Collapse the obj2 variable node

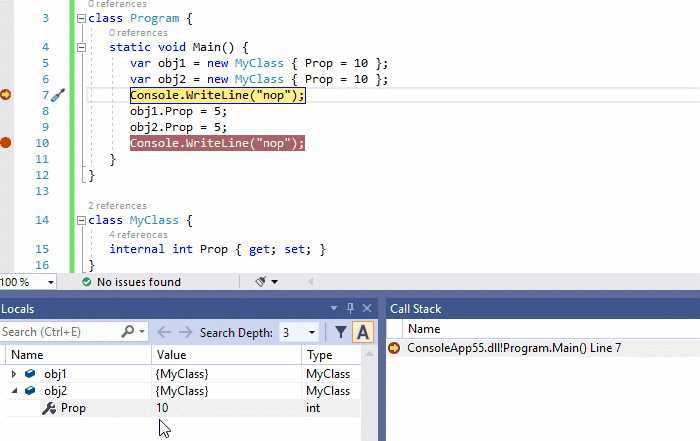click(14, 391)
